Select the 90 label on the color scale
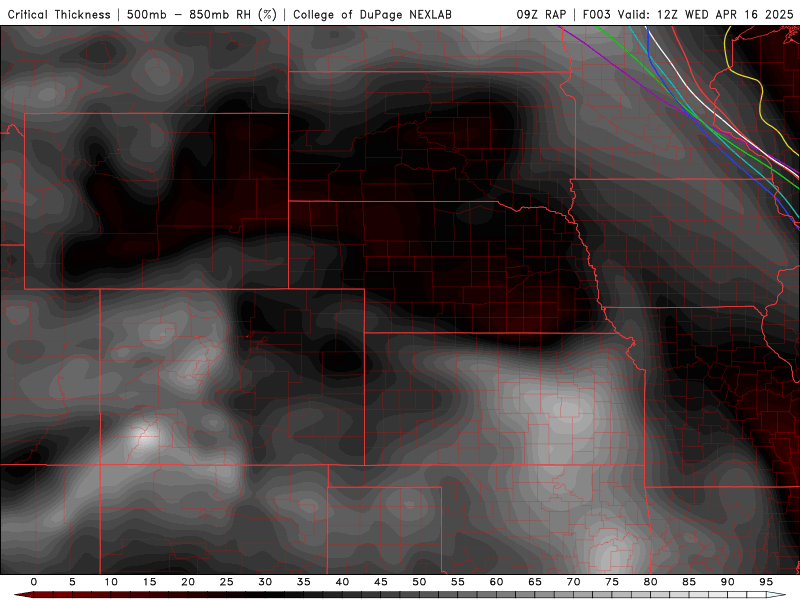Image resolution: width=800 pixels, height=600 pixels. [728, 582]
